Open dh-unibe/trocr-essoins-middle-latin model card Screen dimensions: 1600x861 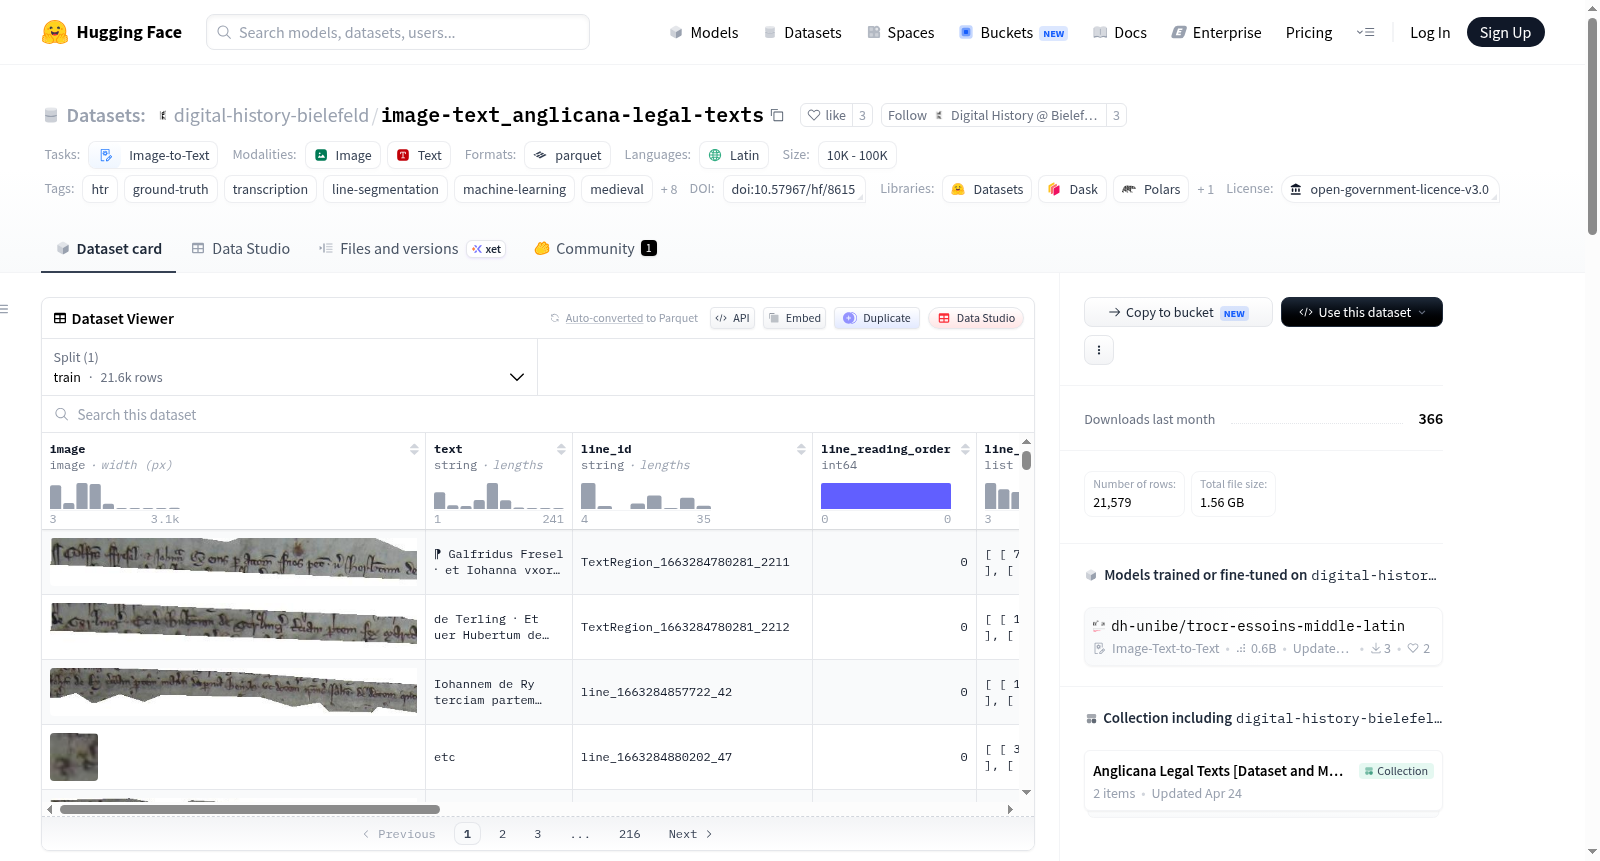pyautogui.click(x=1263, y=636)
